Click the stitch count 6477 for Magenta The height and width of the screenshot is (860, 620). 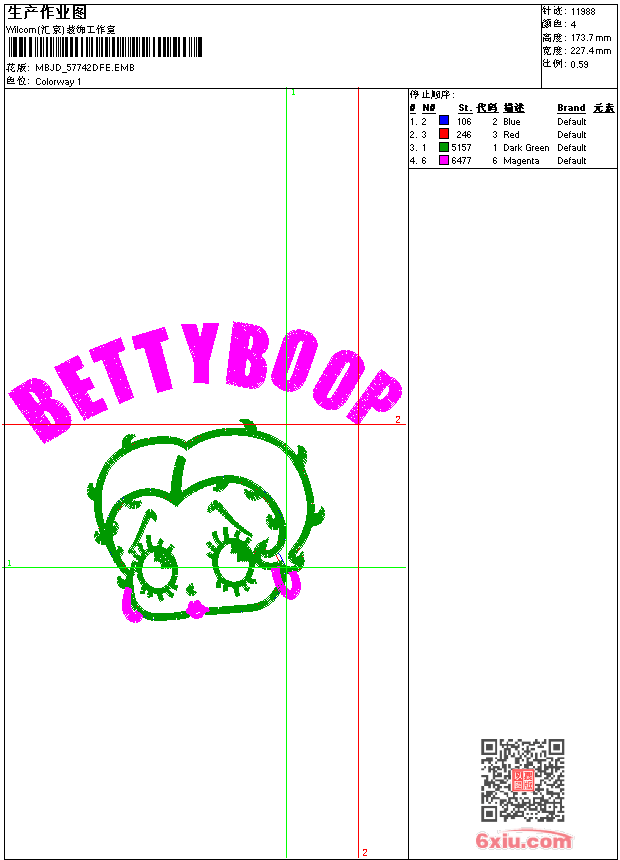coord(461,161)
